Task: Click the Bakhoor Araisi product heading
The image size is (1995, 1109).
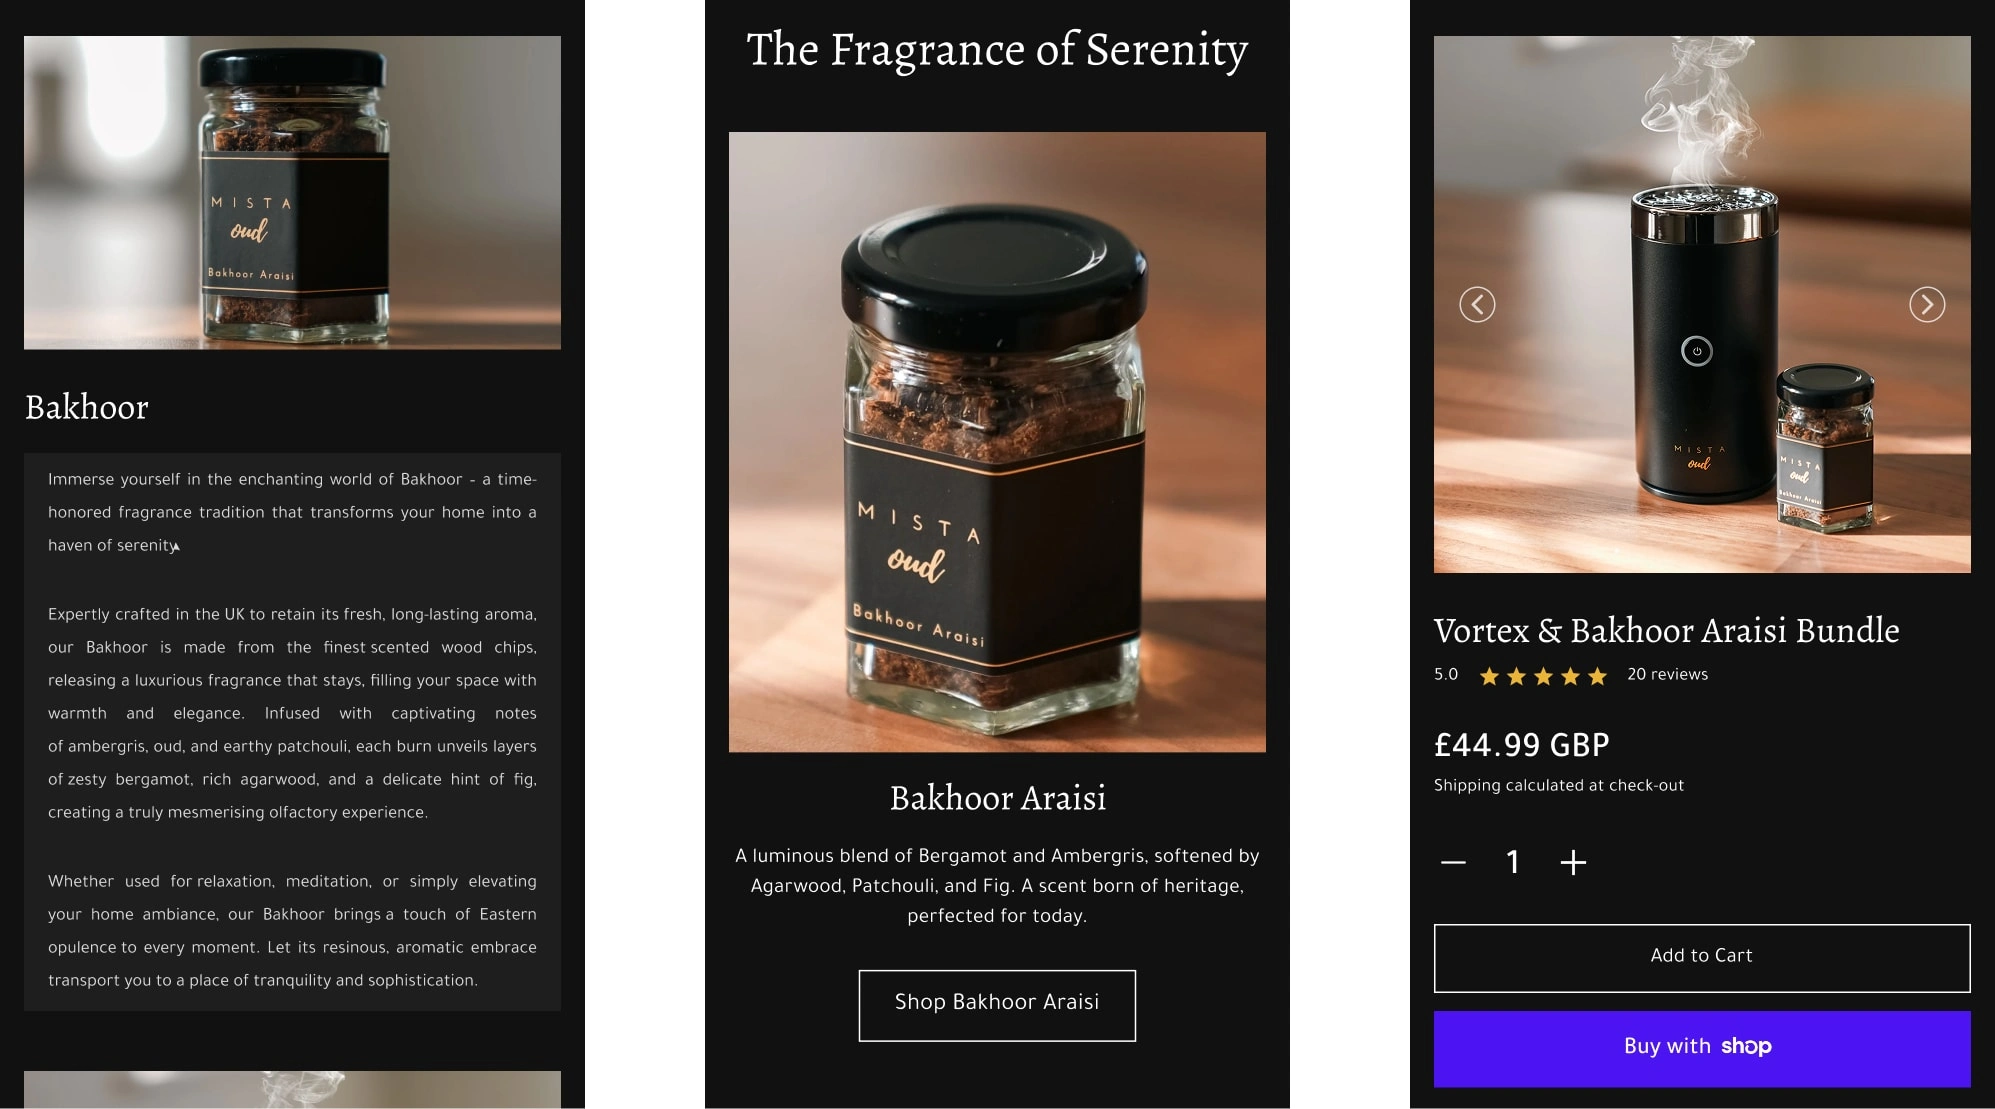Action: [x=997, y=797]
